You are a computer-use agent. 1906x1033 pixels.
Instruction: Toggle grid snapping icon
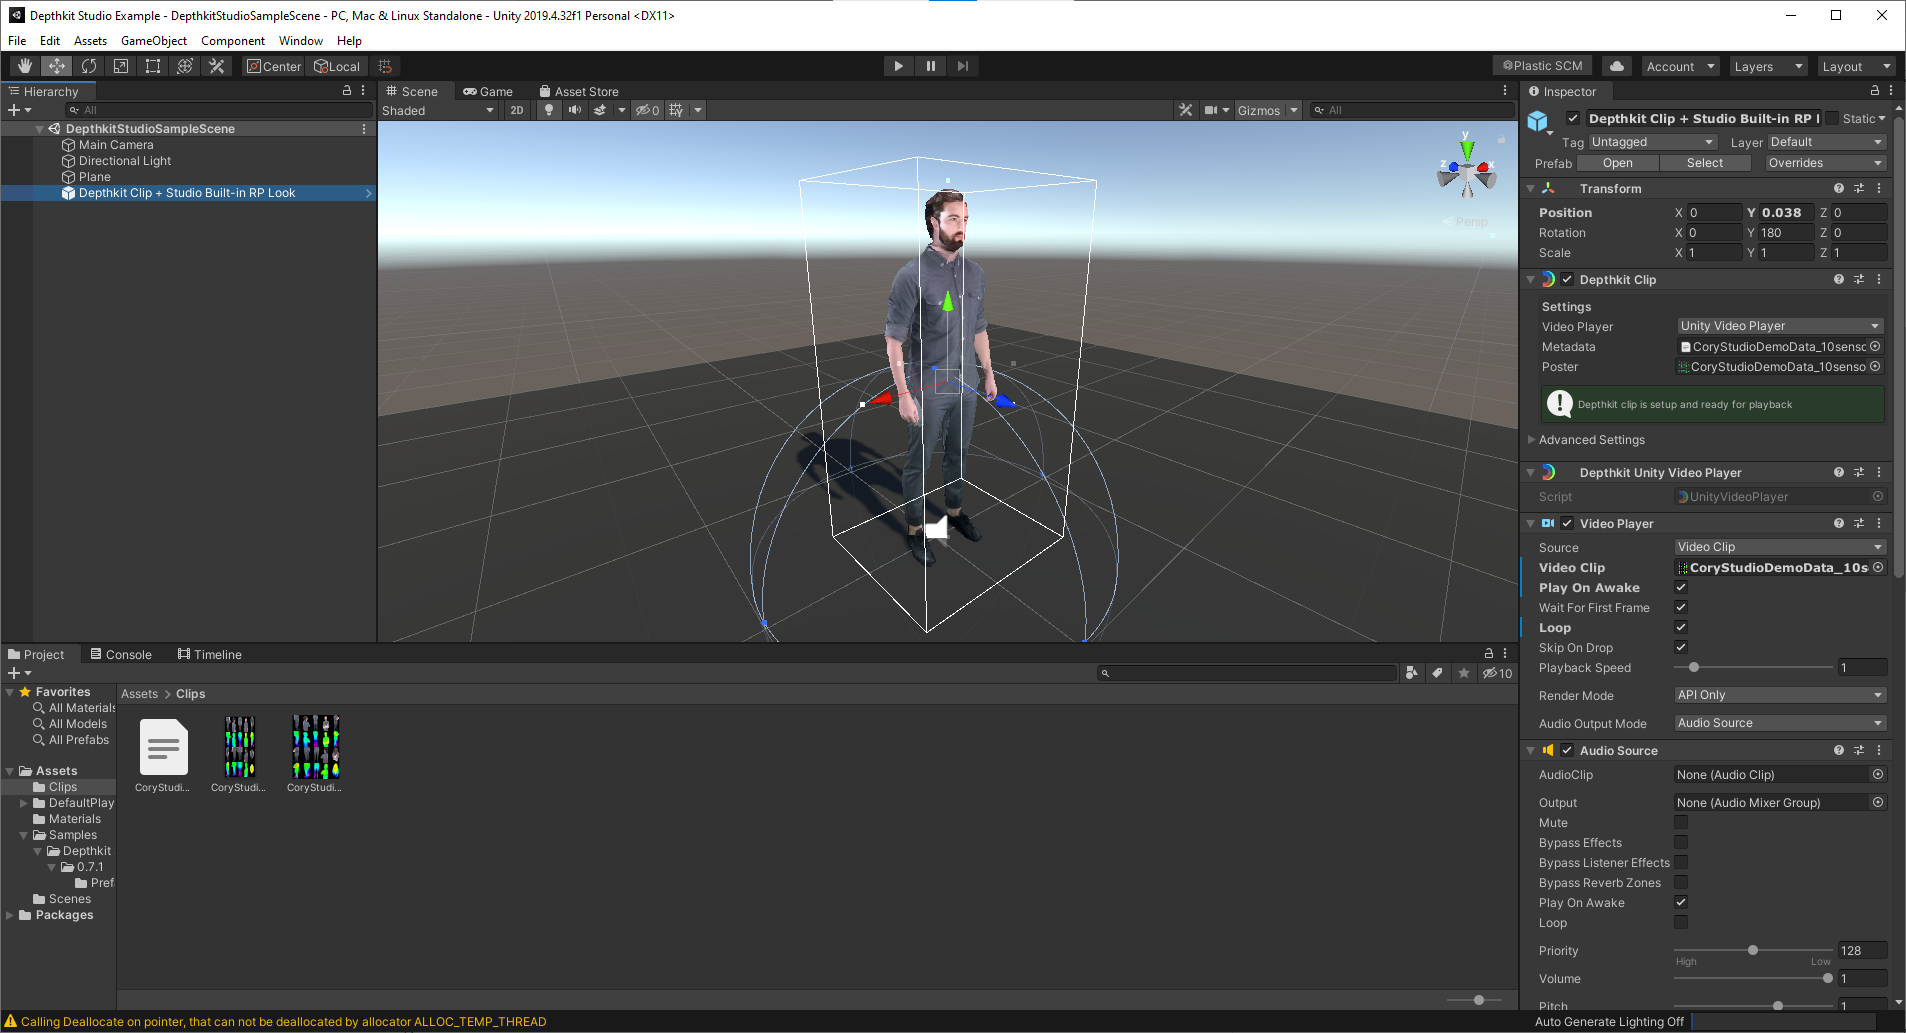coord(385,66)
